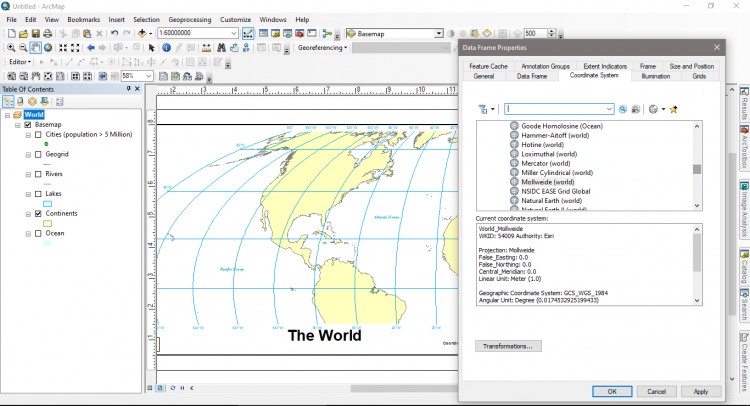Open the Editor dropdown menu
Screen dimensions: 750x406
tap(20, 62)
